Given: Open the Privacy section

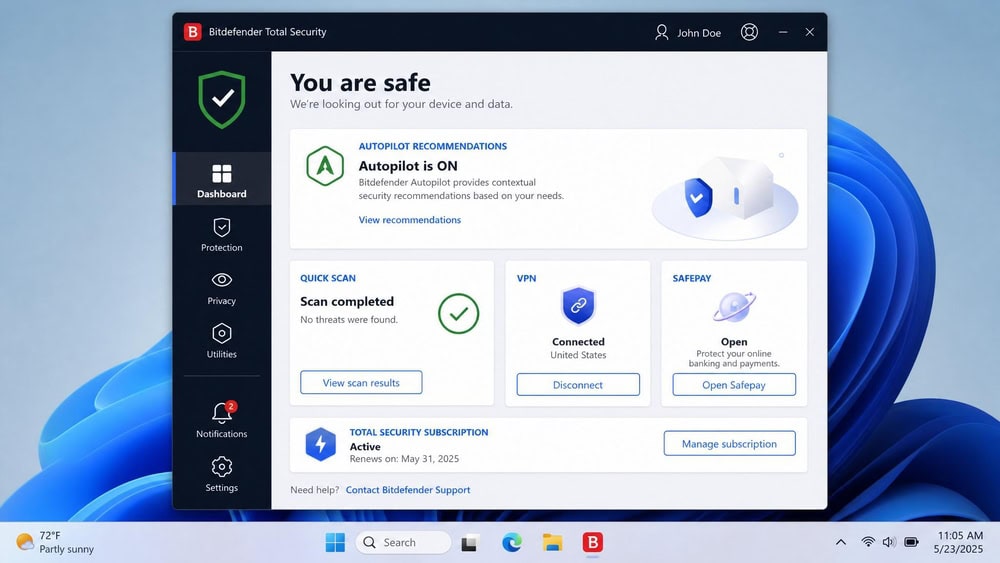Looking at the screenshot, I should [222, 288].
